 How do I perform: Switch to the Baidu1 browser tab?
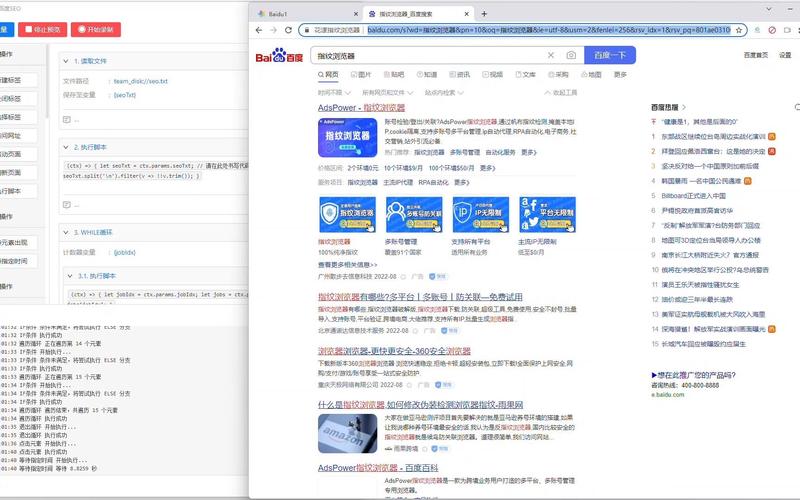click(x=306, y=14)
